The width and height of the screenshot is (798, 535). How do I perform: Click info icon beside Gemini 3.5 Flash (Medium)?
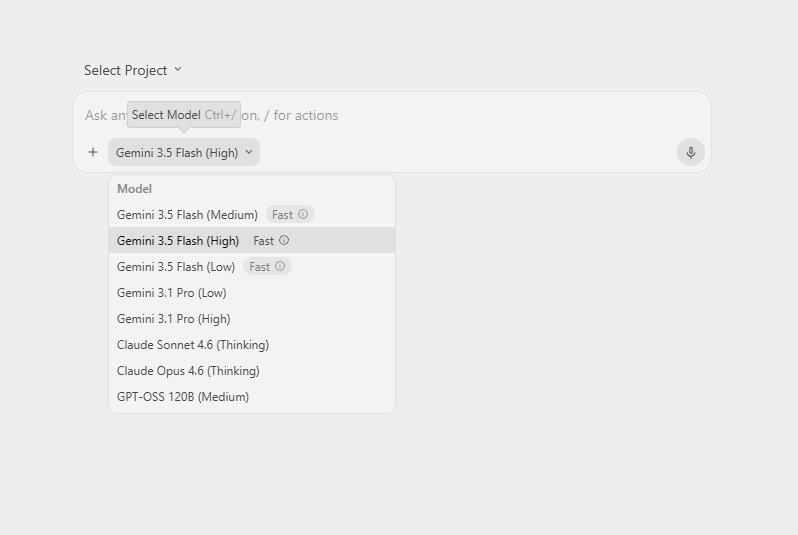click(x=303, y=214)
